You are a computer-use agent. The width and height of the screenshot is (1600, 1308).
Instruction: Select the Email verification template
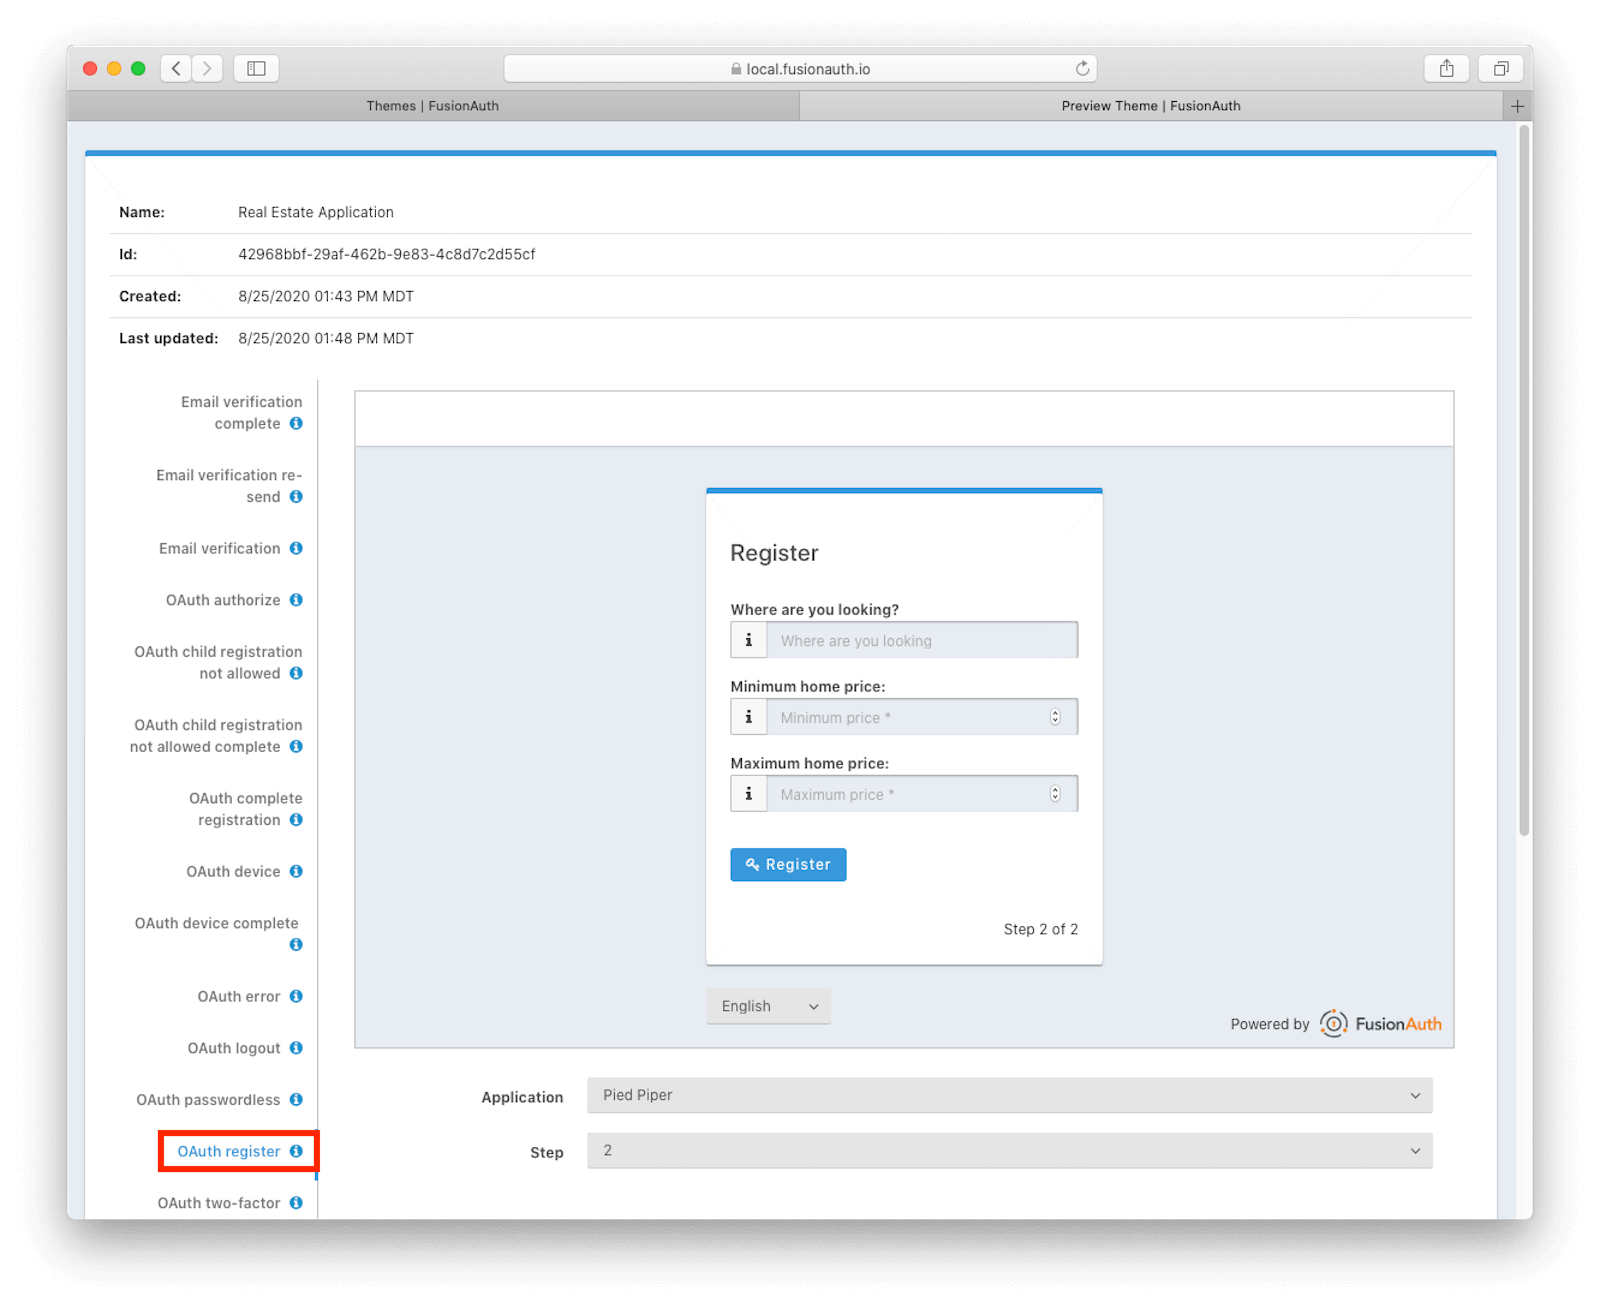click(220, 548)
